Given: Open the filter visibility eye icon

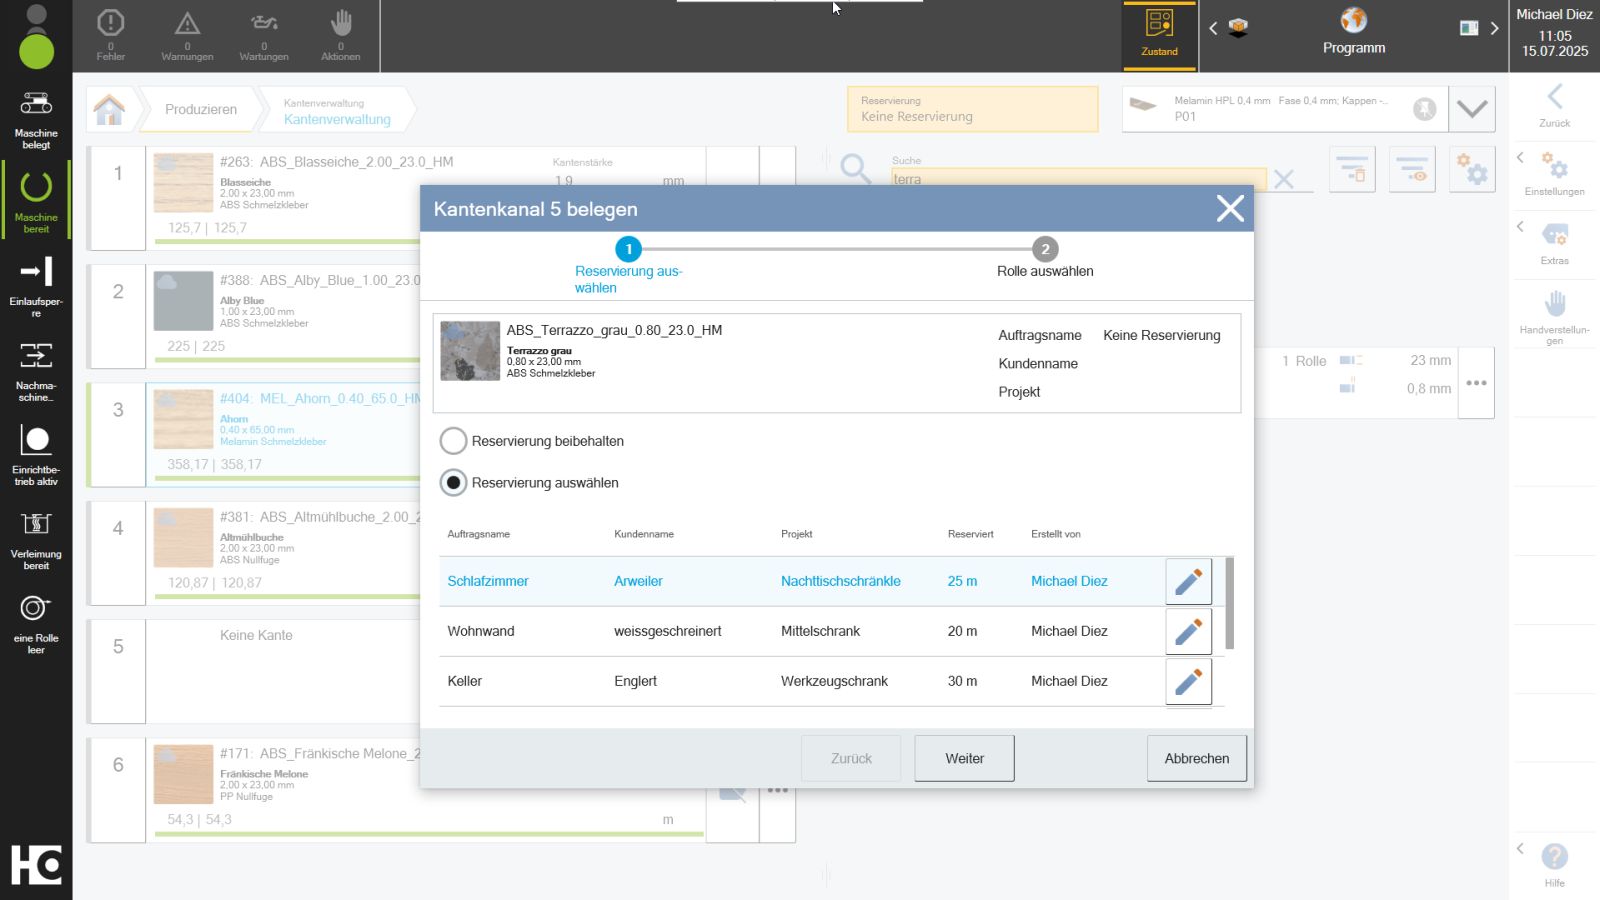Looking at the screenshot, I should [1412, 169].
